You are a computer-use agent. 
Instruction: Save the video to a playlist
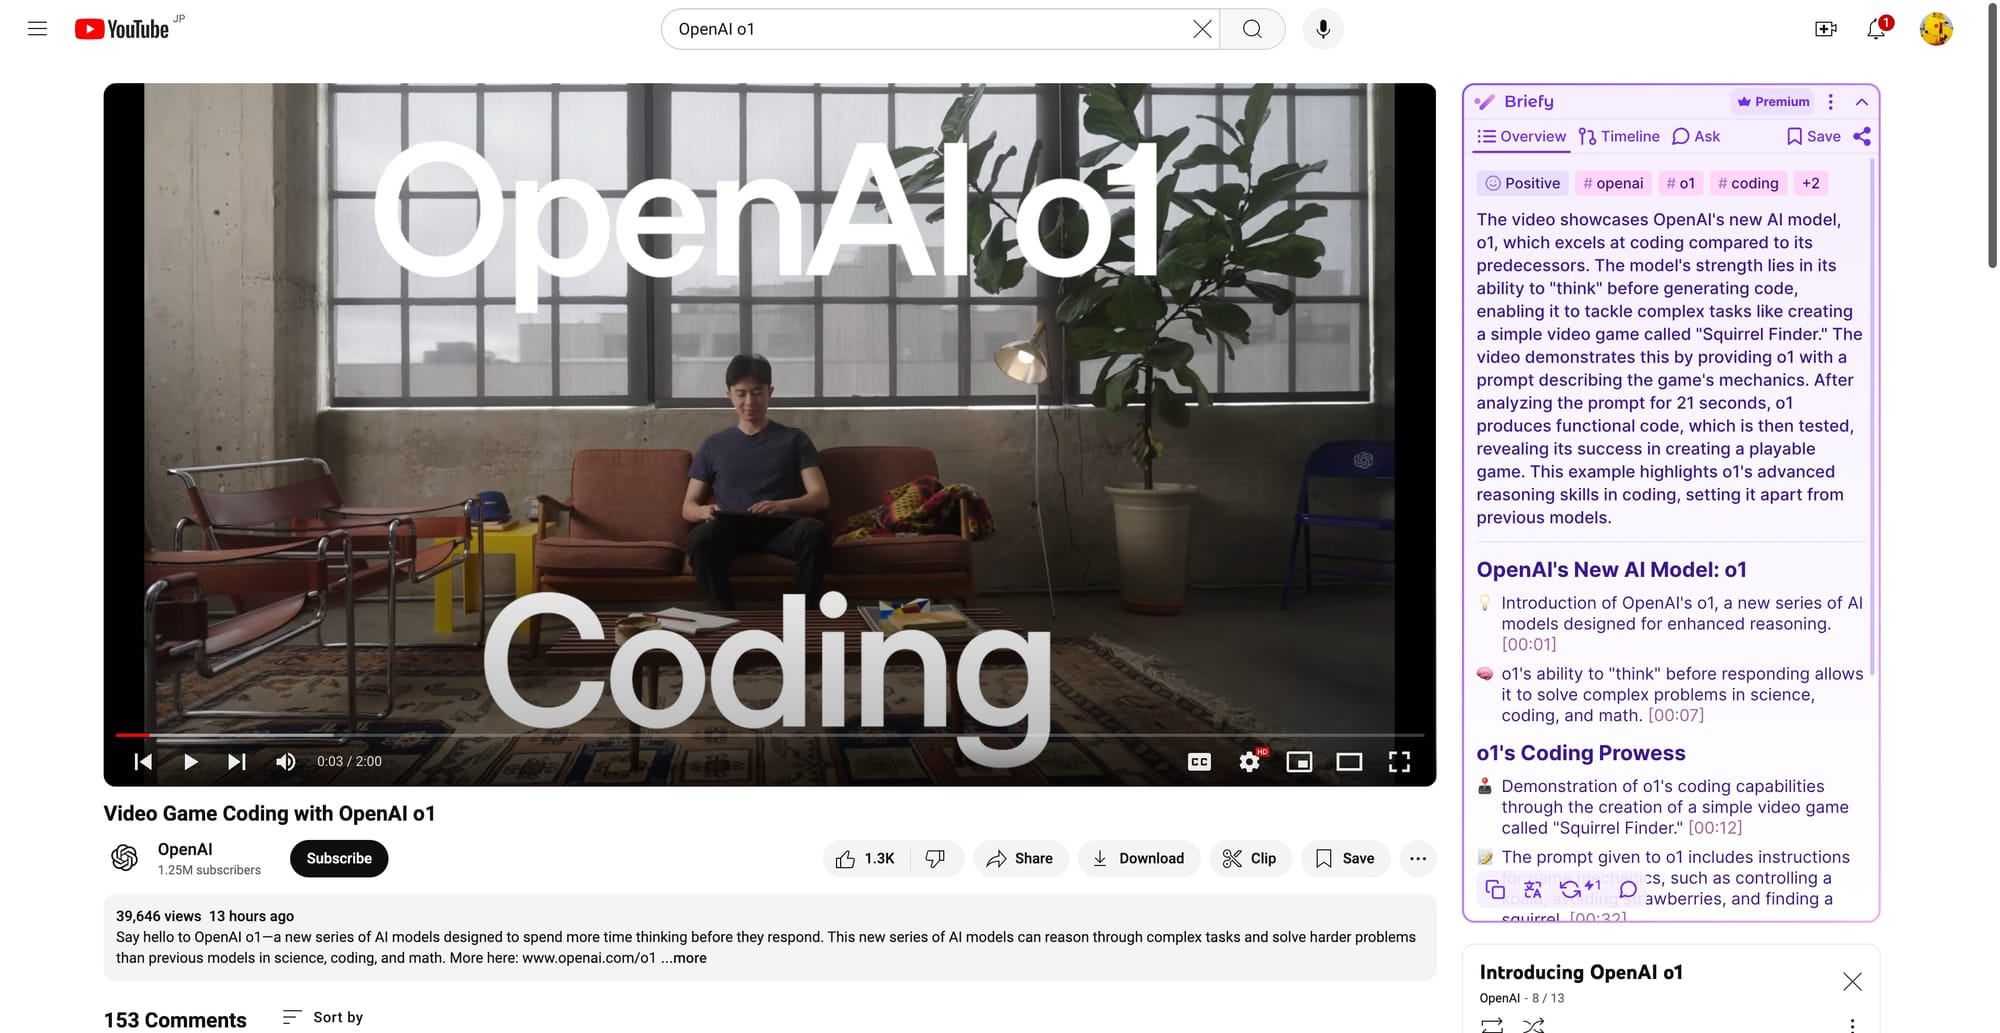1345,858
